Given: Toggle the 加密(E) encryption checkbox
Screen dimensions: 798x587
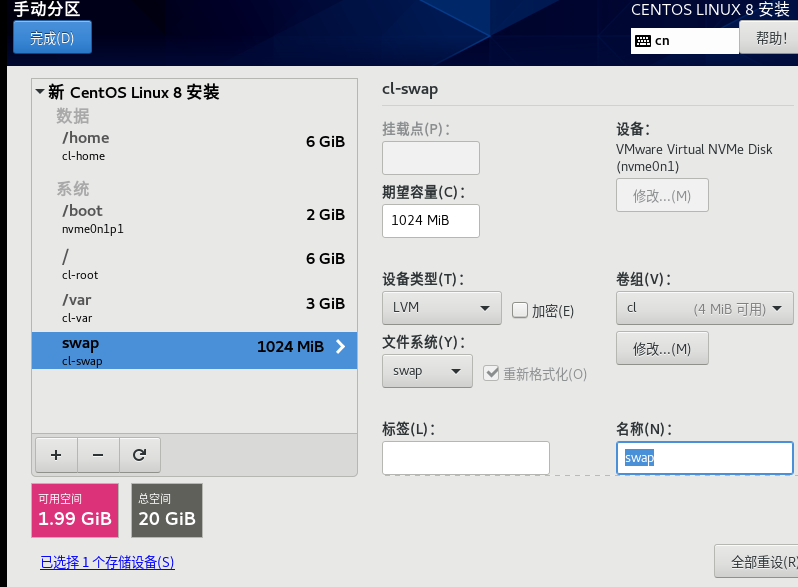Looking at the screenshot, I should [520, 310].
